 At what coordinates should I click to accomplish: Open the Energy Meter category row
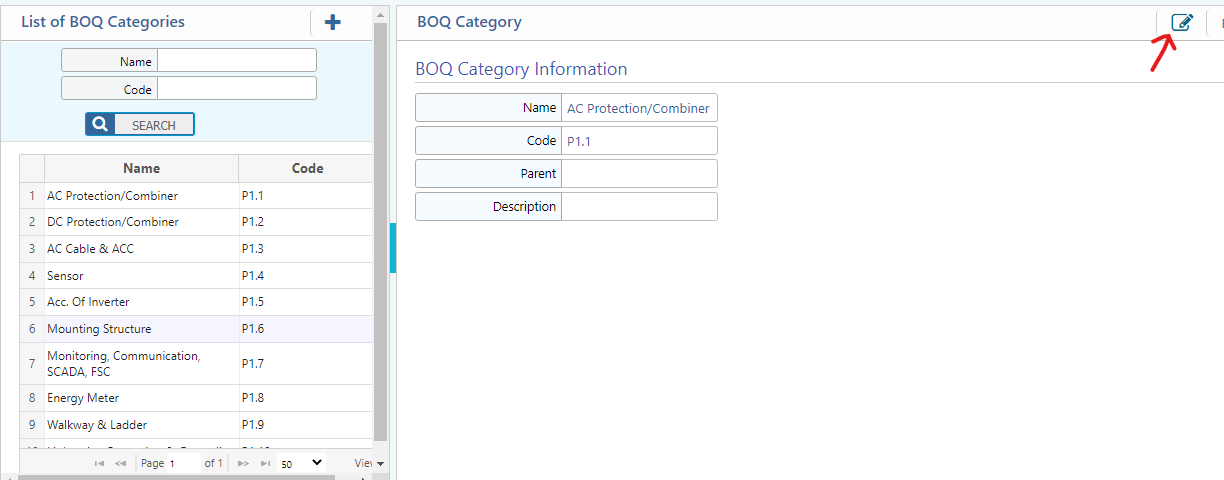(x=83, y=398)
